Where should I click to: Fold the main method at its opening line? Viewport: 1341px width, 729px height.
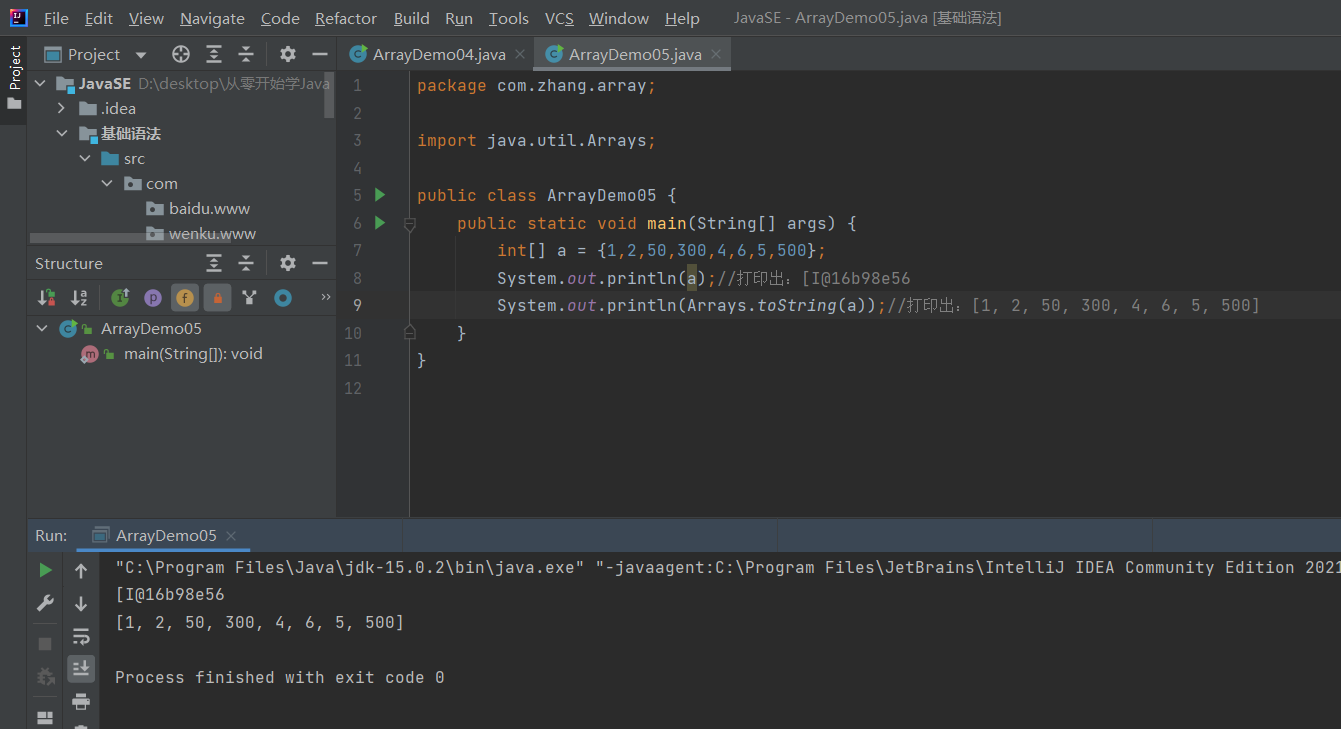coord(409,225)
